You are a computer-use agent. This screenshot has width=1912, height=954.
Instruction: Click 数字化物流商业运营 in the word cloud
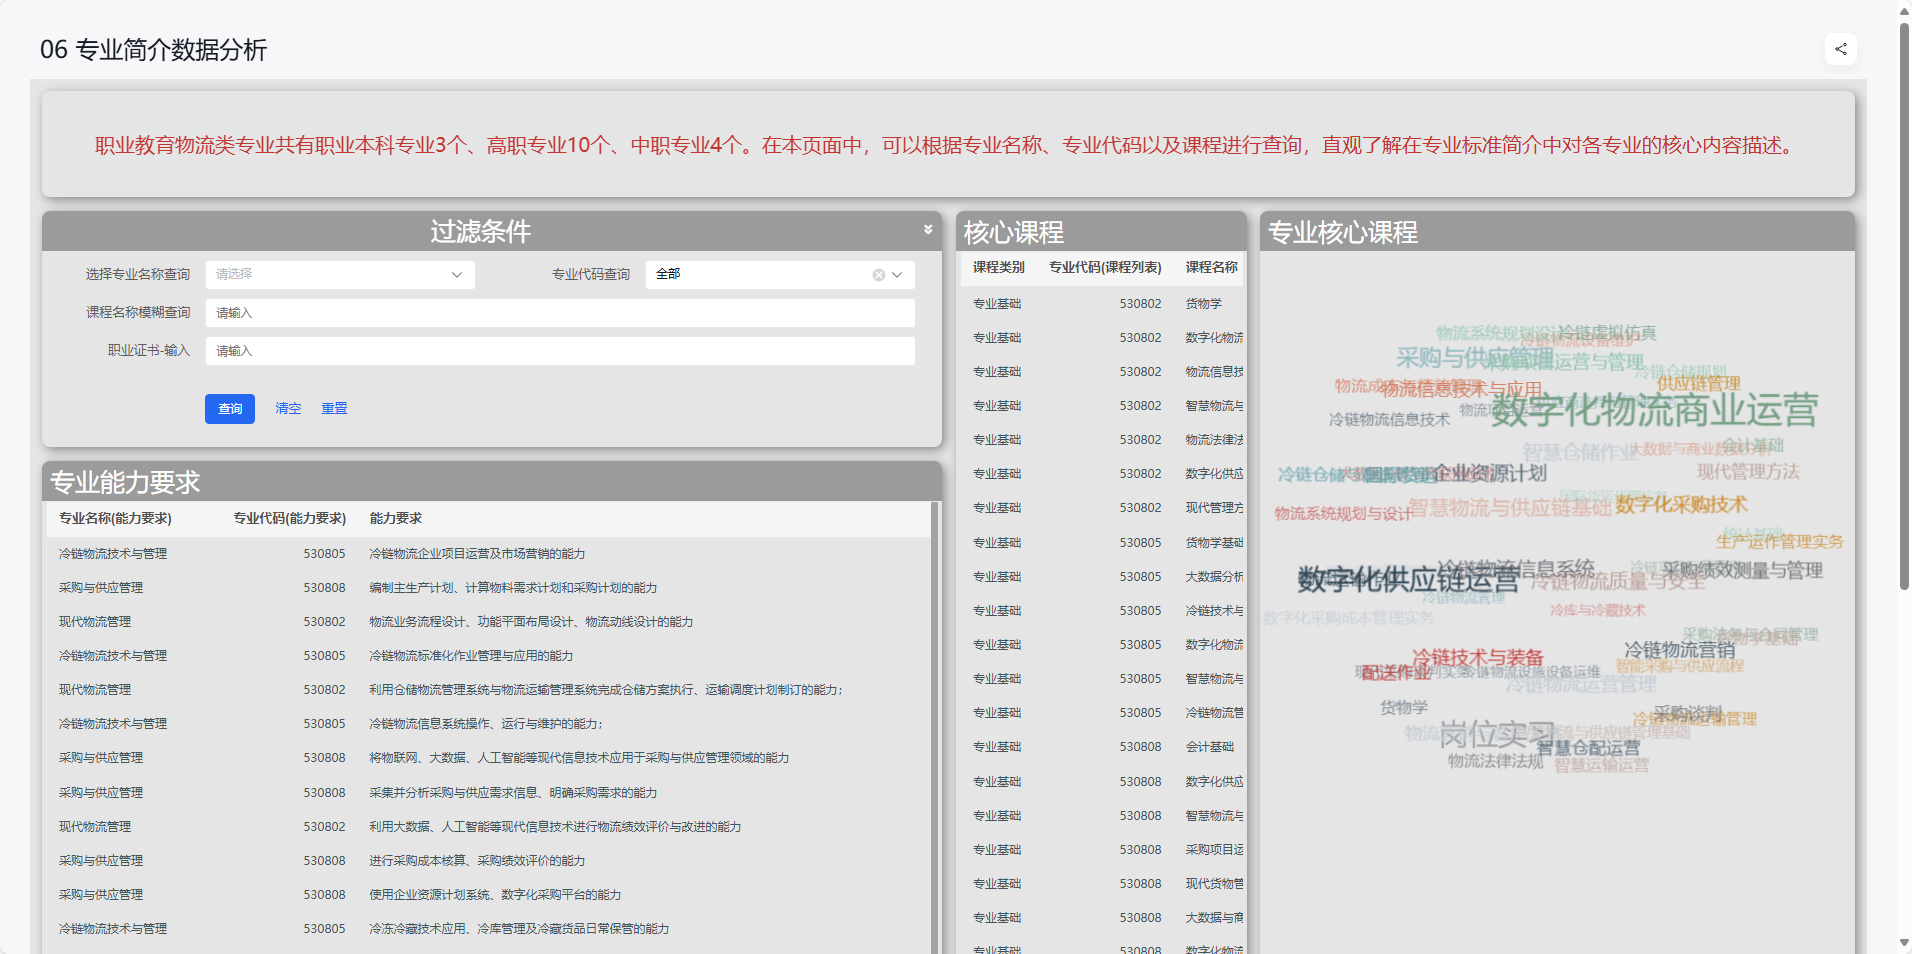[1654, 410]
